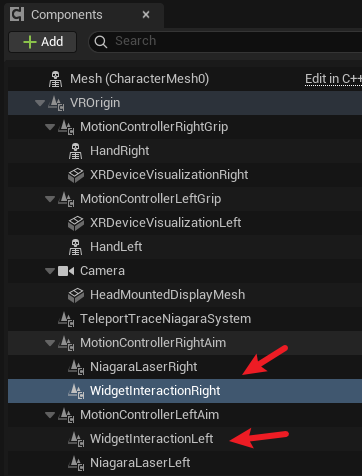Image resolution: width=362 pixels, height=476 pixels.
Task: Click the camera icon next to Camera
Action: [66, 271]
